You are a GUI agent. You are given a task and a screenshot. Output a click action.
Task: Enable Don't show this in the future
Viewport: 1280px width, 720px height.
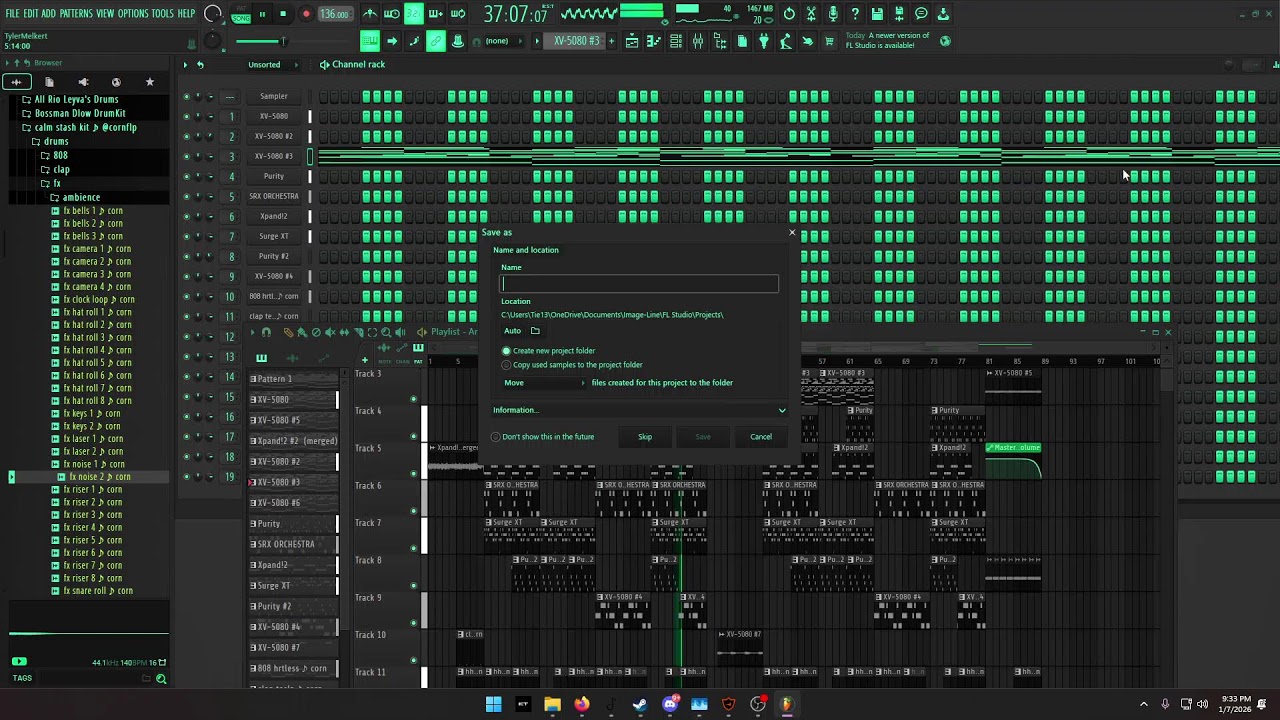pyautogui.click(x=496, y=437)
